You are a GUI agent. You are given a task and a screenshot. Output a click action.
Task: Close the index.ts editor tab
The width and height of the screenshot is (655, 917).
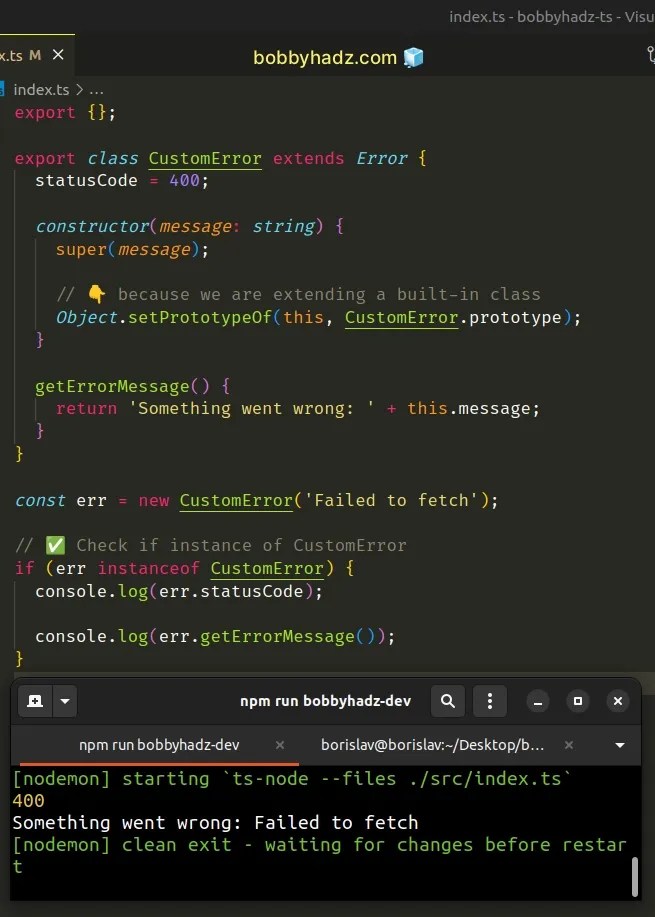[58, 55]
